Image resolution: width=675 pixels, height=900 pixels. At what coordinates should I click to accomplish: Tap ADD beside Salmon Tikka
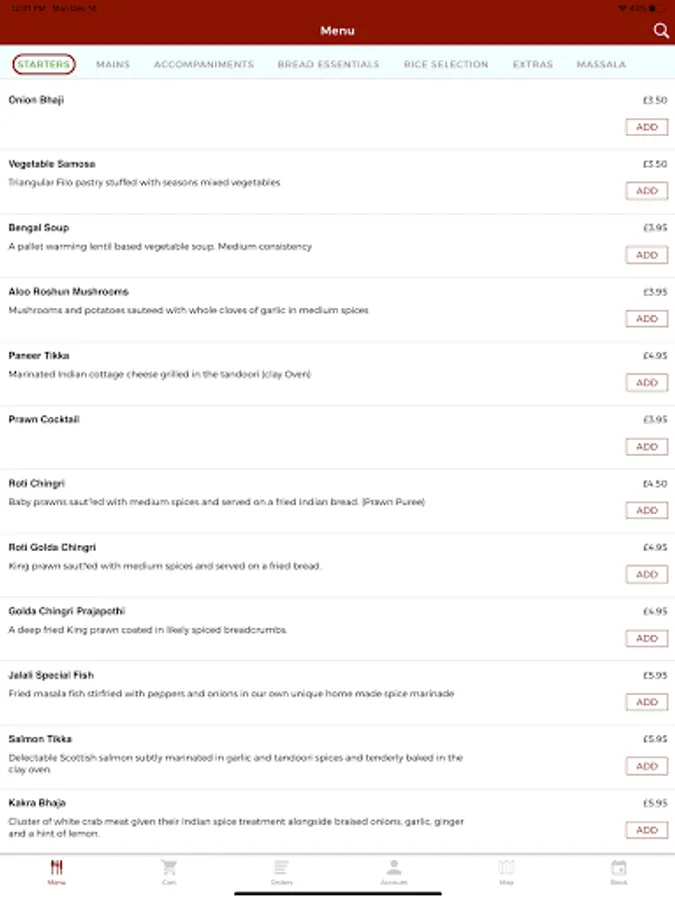coord(647,766)
